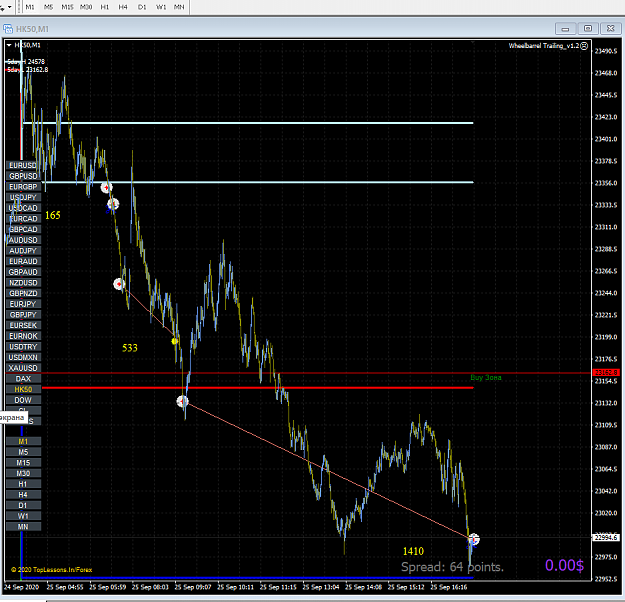Switch chart to EURUSD symbol button
The width and height of the screenshot is (625, 602).
(23, 165)
